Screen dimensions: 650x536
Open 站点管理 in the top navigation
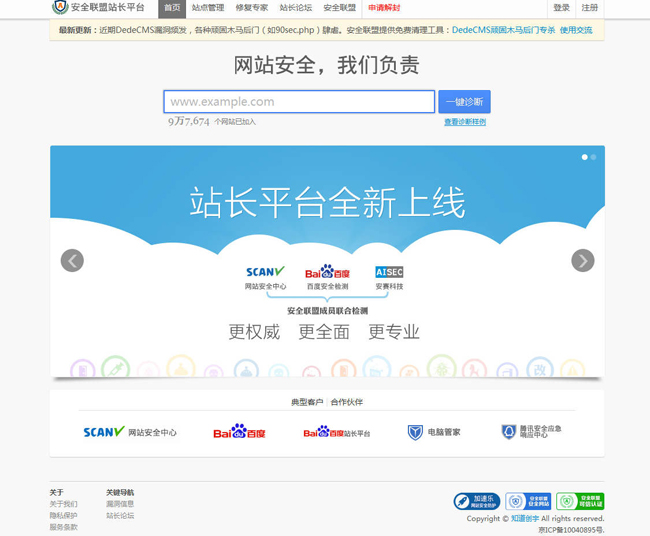[x=208, y=8]
